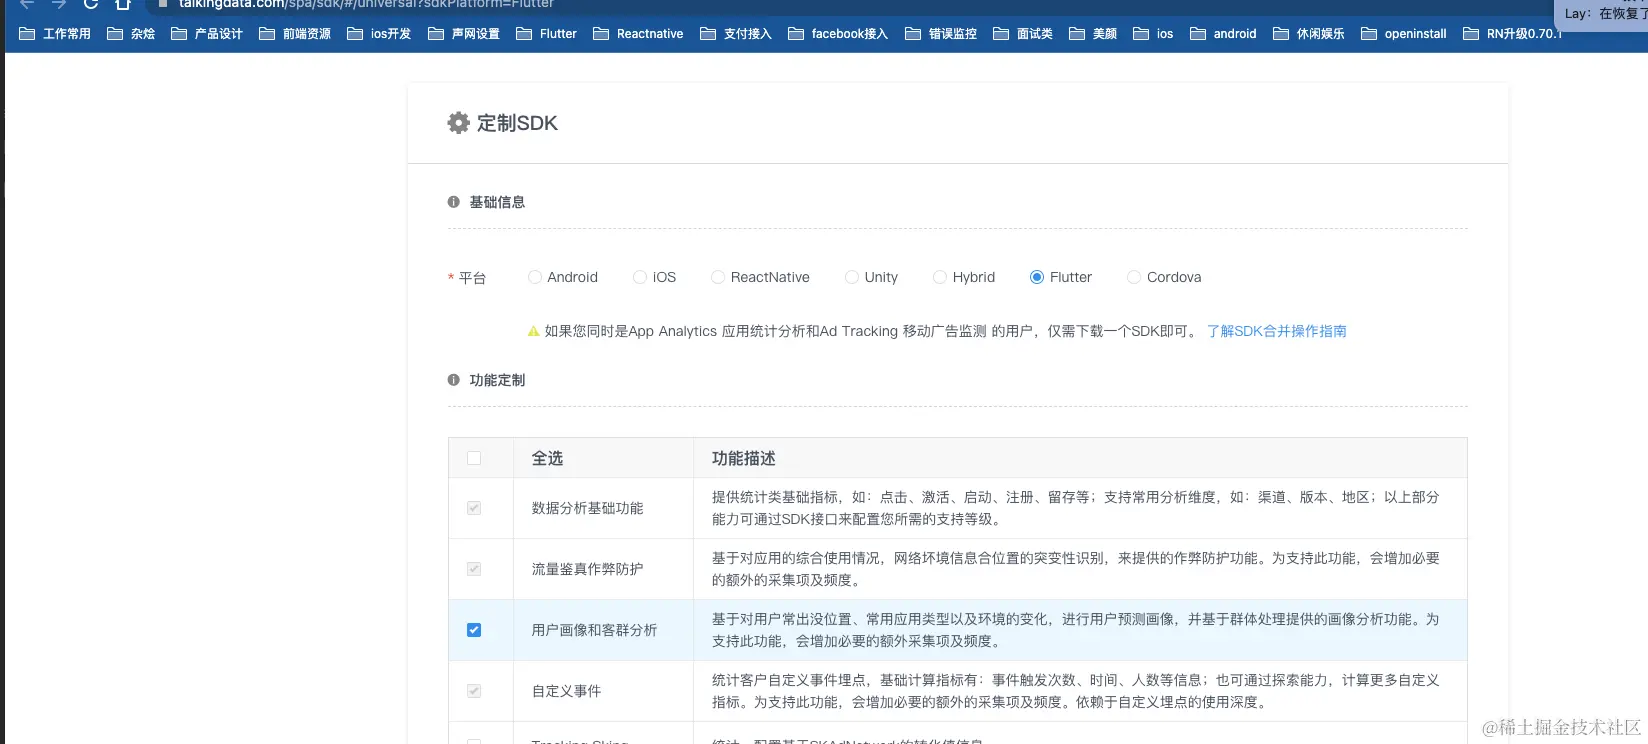Click the browser URL address bar
This screenshot has width=1648, height=744.
pyautogui.click(x=850, y=4)
